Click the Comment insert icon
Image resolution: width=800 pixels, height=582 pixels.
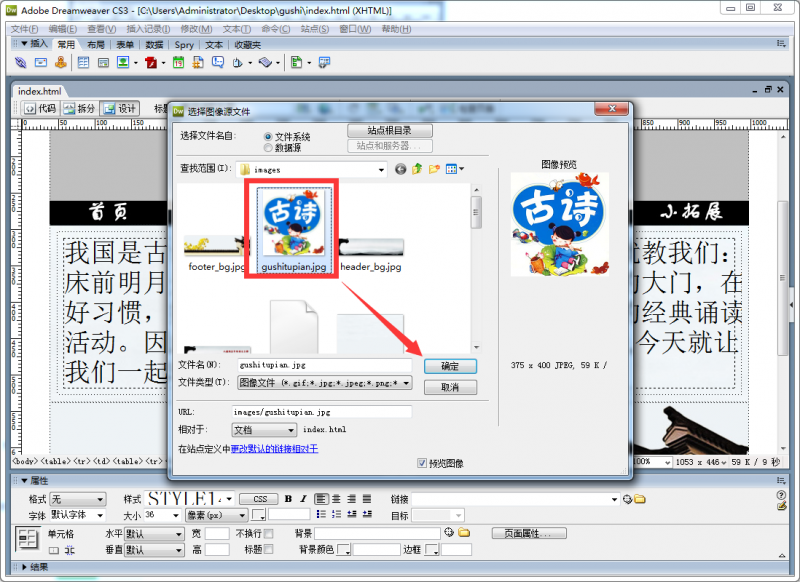pos(218,63)
